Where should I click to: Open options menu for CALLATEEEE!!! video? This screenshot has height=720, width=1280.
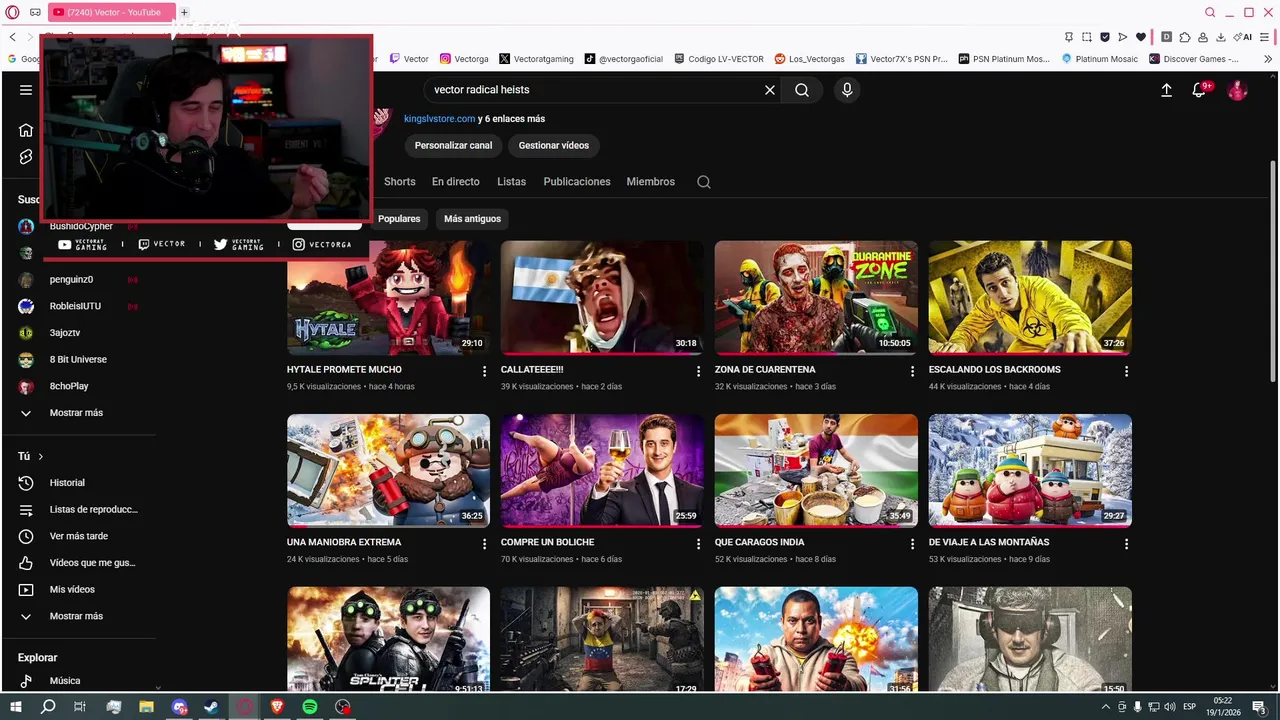pos(699,371)
